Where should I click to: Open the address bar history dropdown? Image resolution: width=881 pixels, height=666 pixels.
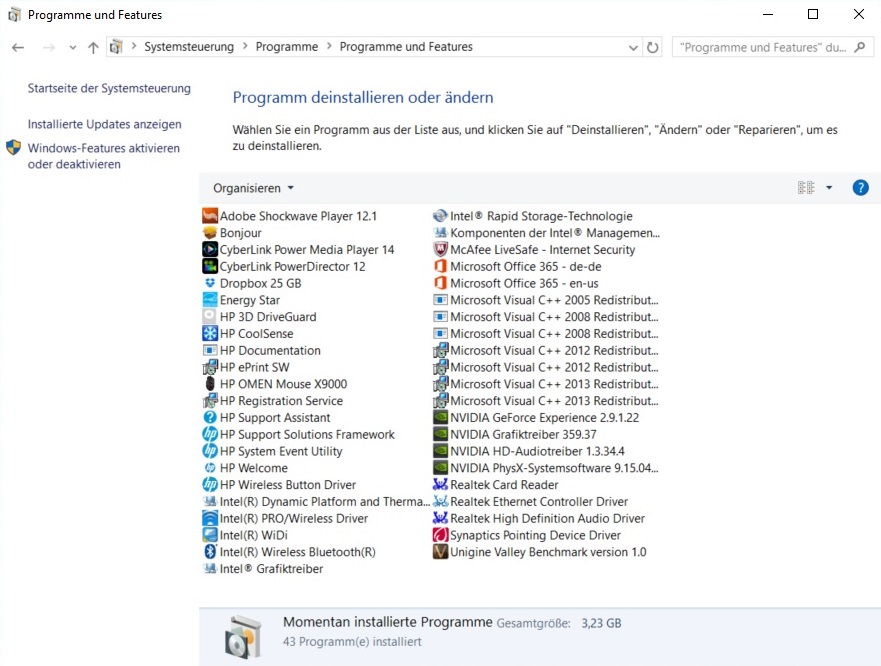(x=633, y=48)
